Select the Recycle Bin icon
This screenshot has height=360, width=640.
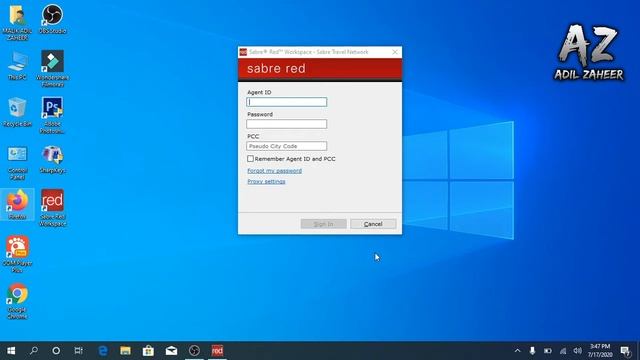tap(17, 112)
